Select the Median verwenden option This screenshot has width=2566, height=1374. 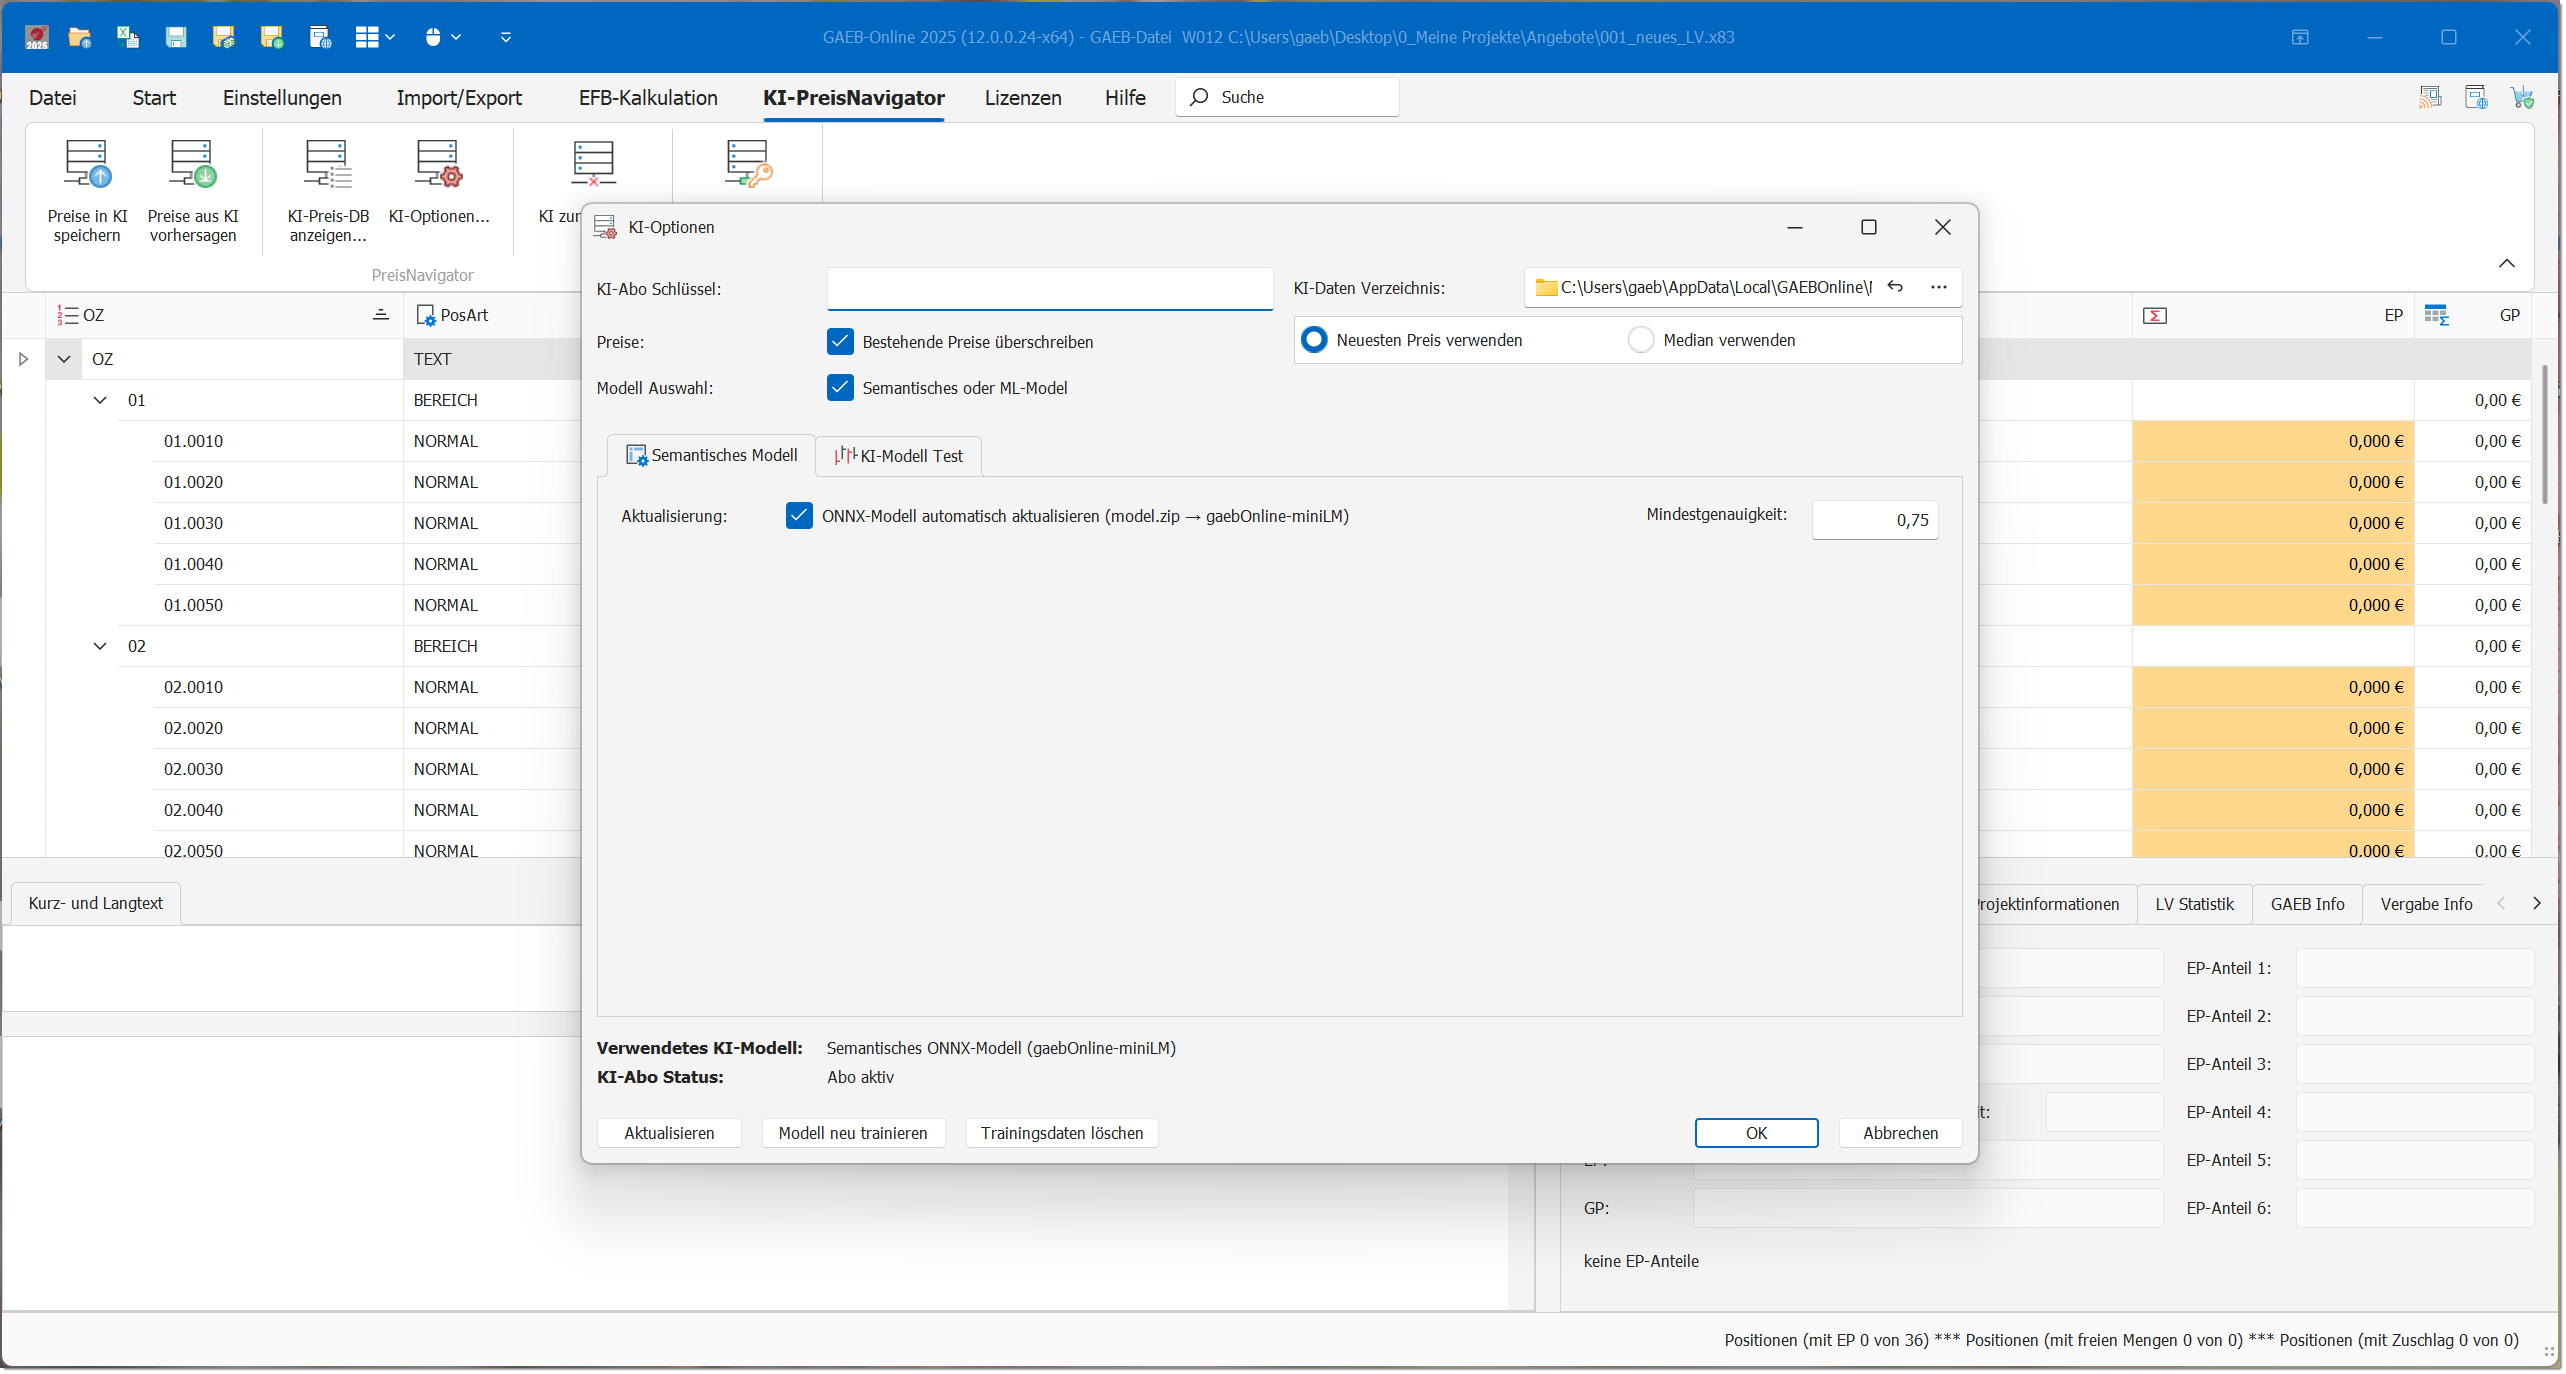point(1641,340)
